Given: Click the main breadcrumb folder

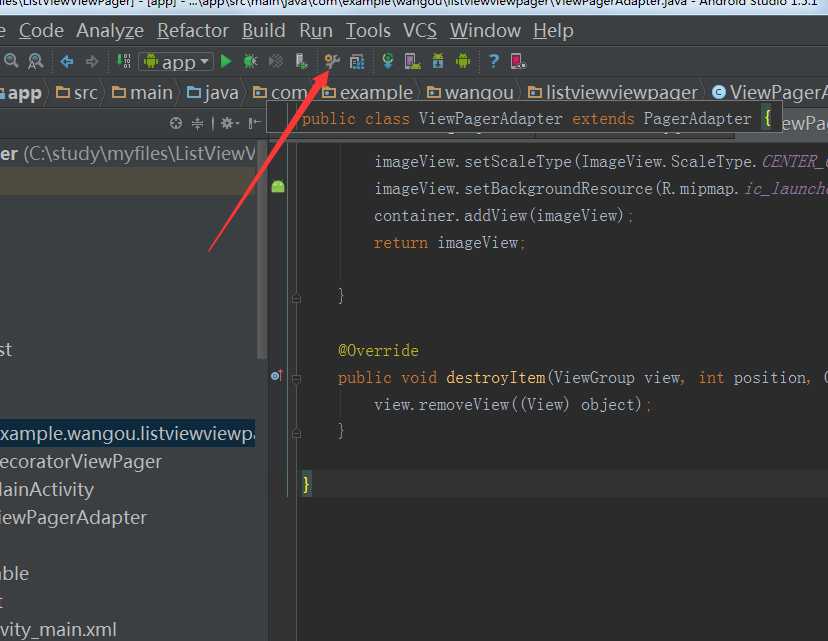Looking at the screenshot, I should point(142,93).
